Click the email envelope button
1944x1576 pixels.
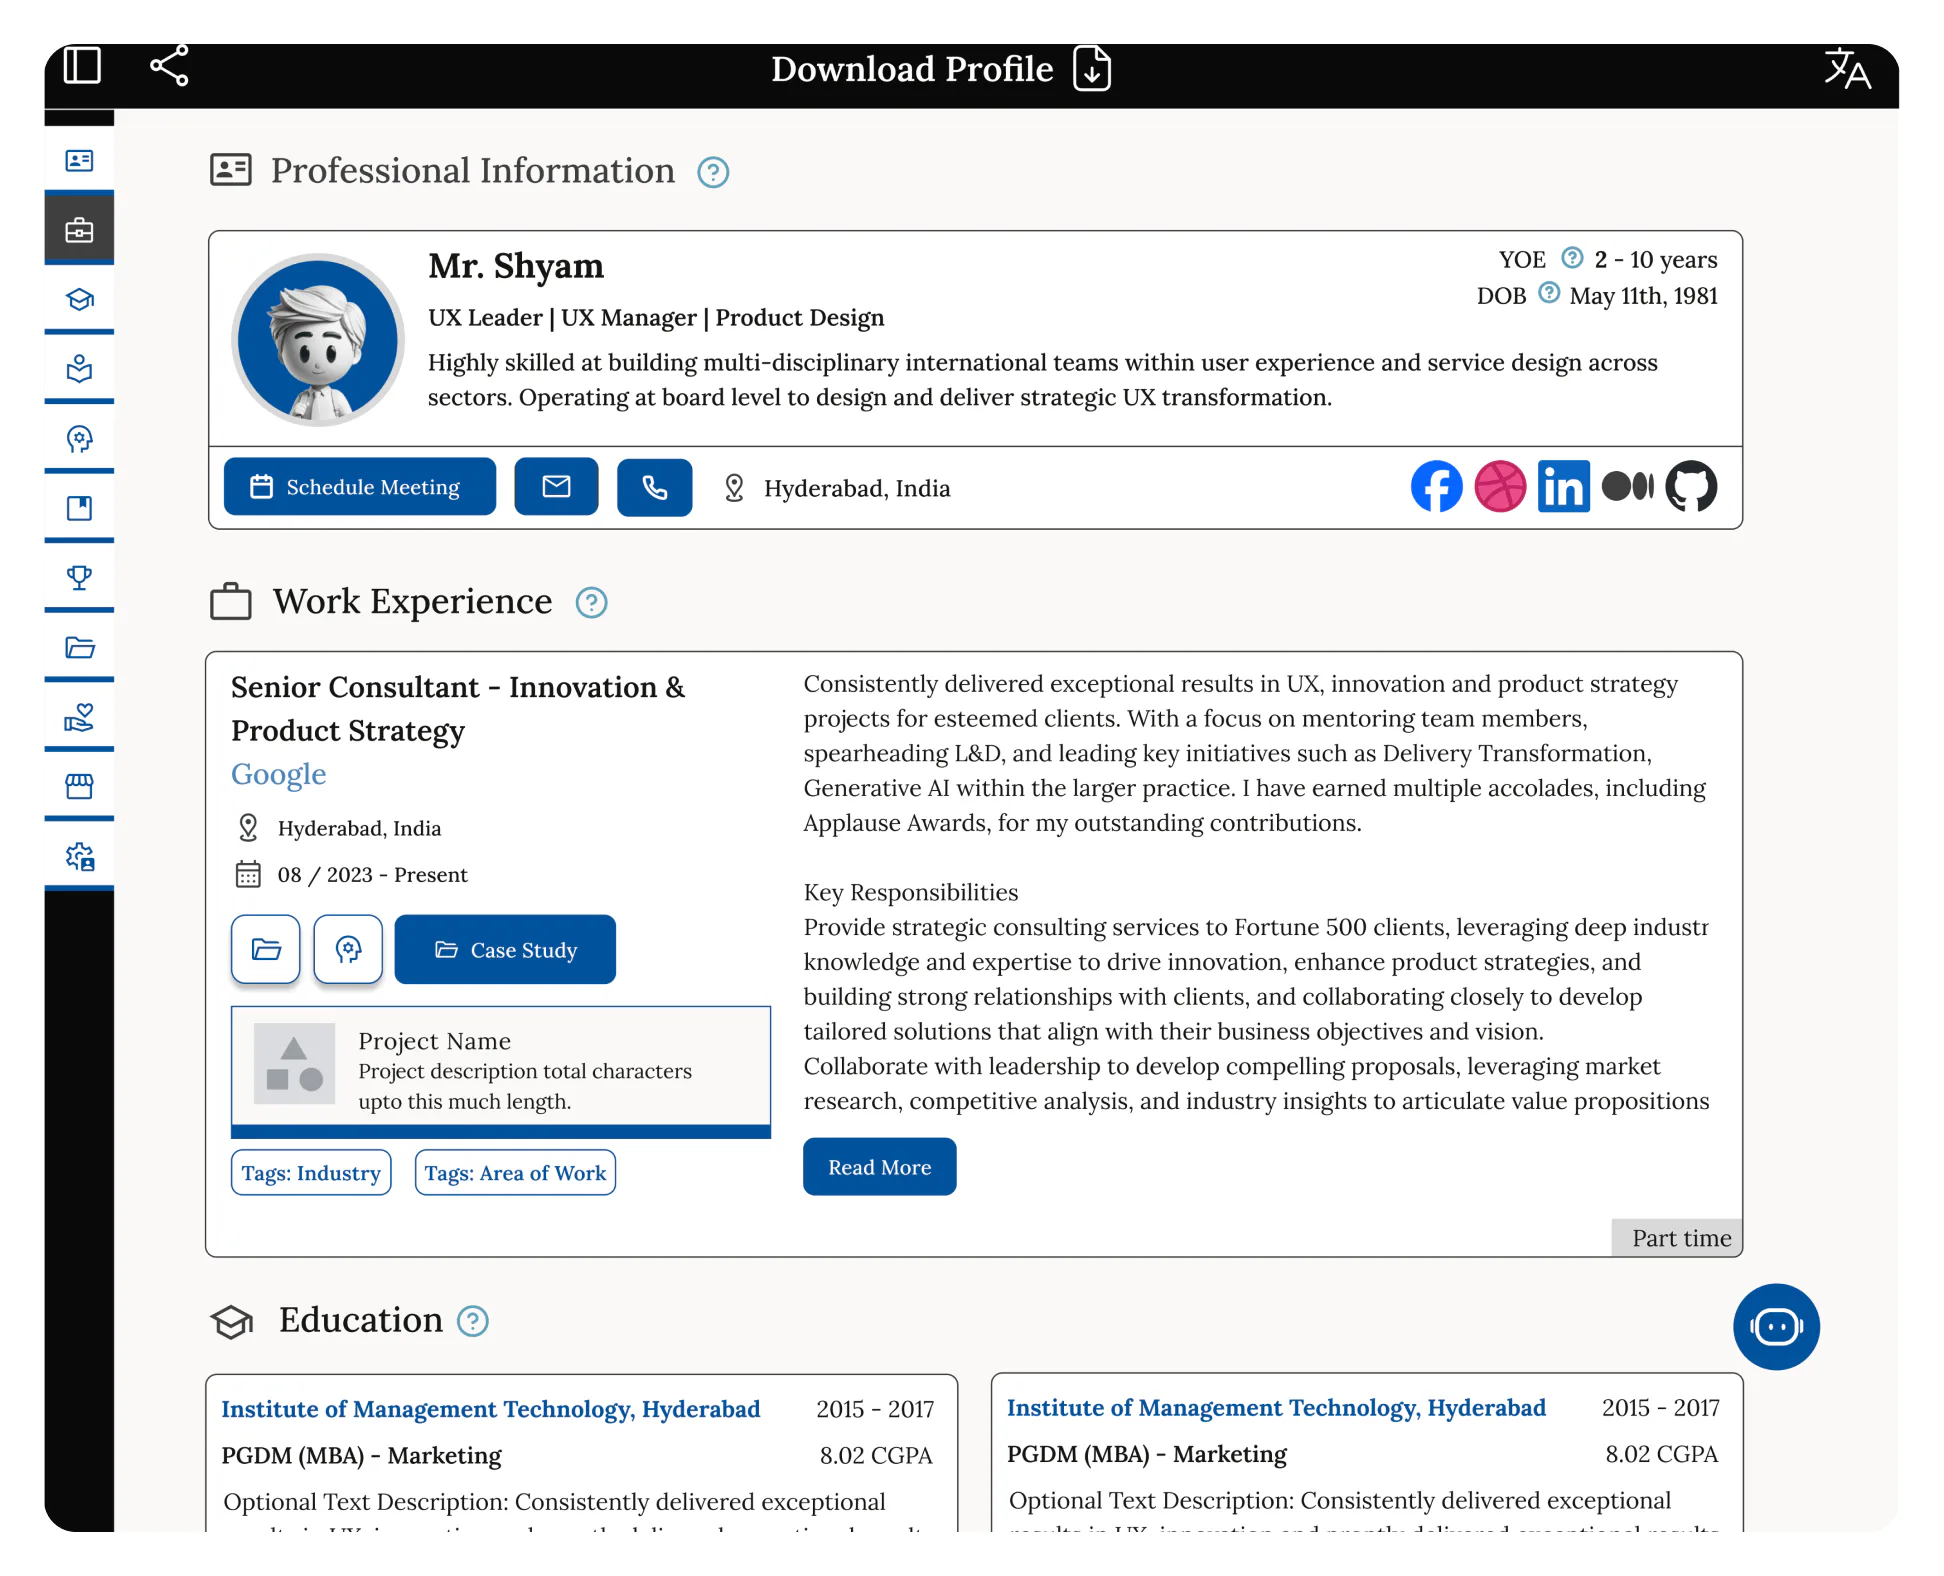[556, 487]
